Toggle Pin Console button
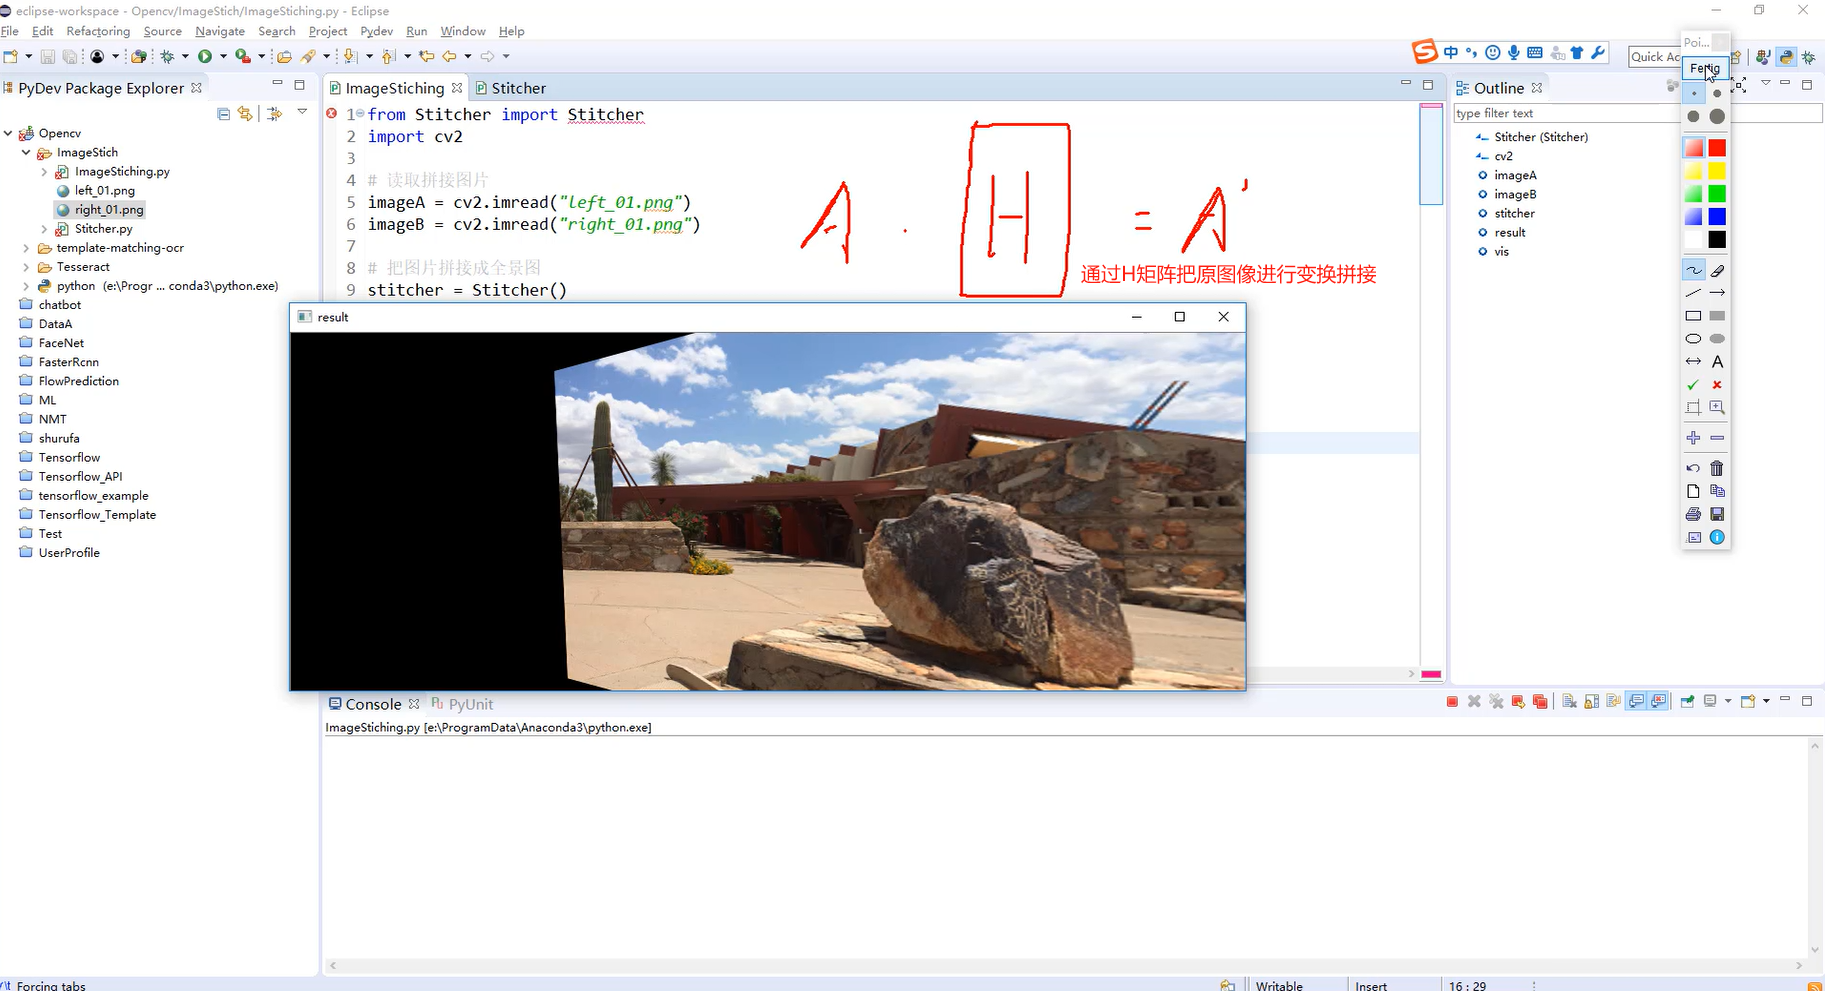Viewport: 1825px width, 991px height. [x=1687, y=702]
